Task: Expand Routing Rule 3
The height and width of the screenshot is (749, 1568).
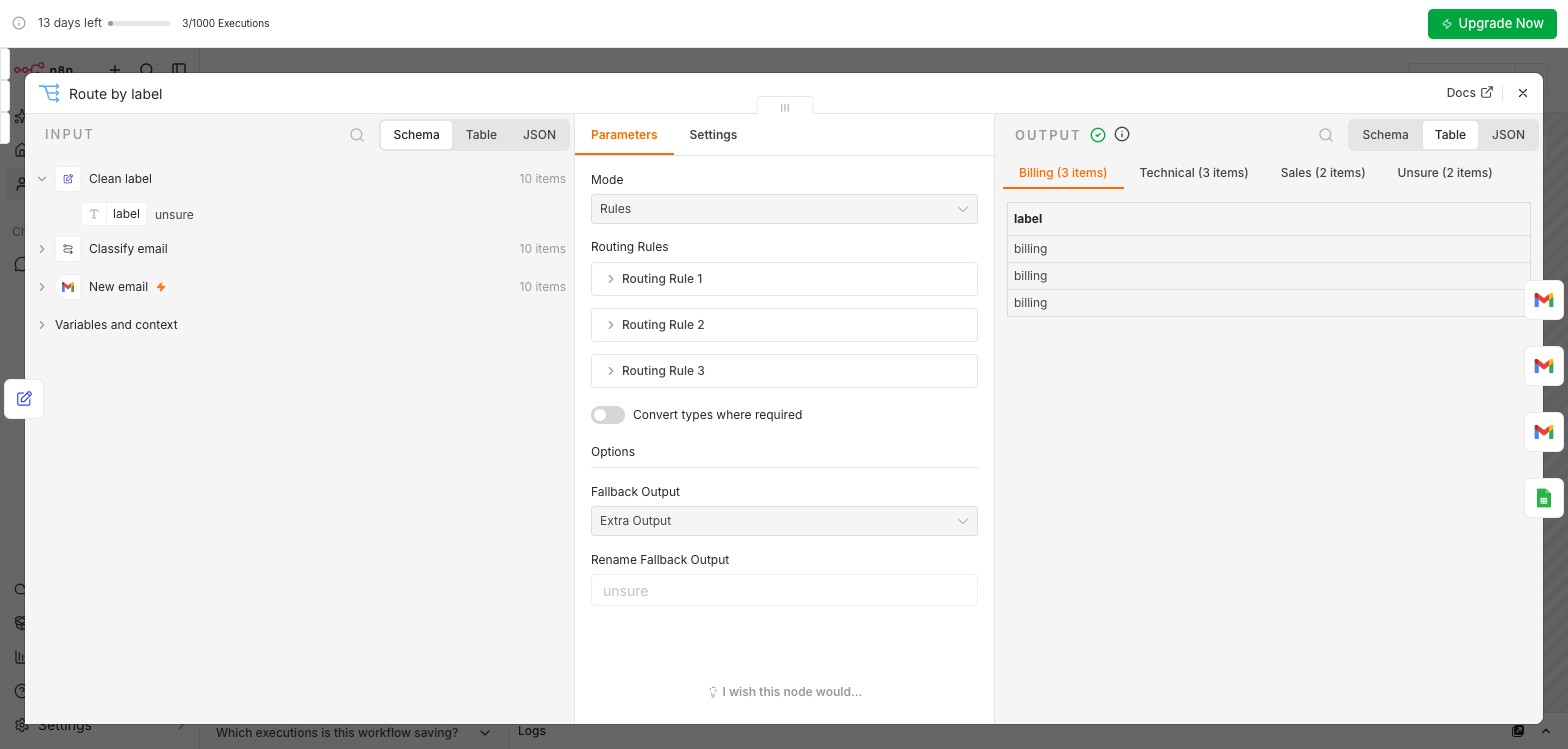Action: (x=784, y=371)
